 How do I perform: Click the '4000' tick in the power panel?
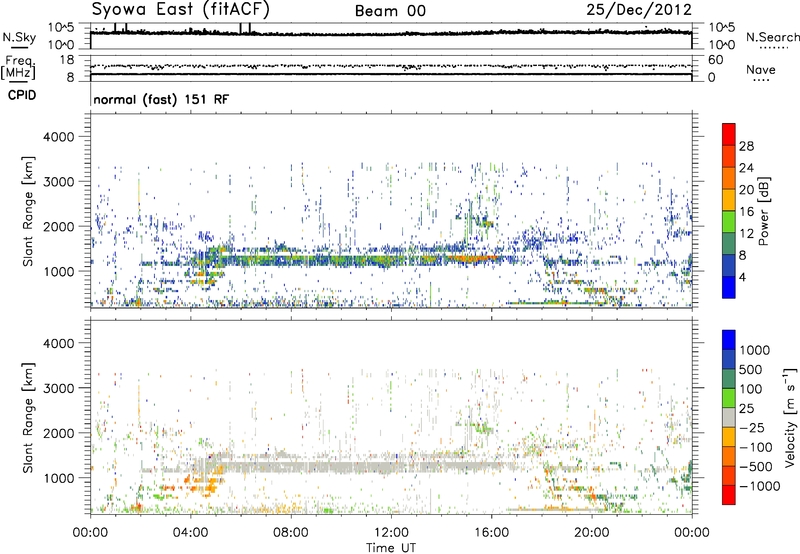(x=58, y=137)
